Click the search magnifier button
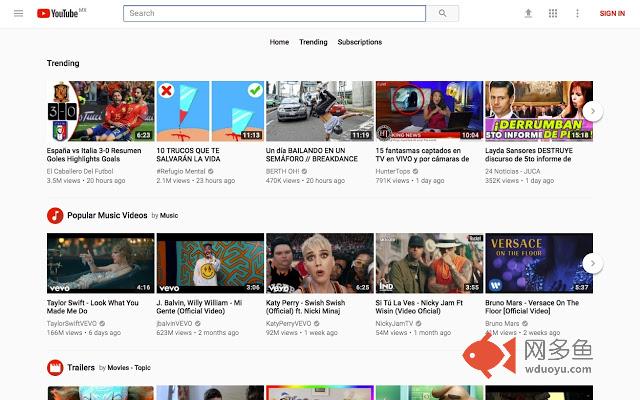This screenshot has width=640, height=400. (442, 13)
